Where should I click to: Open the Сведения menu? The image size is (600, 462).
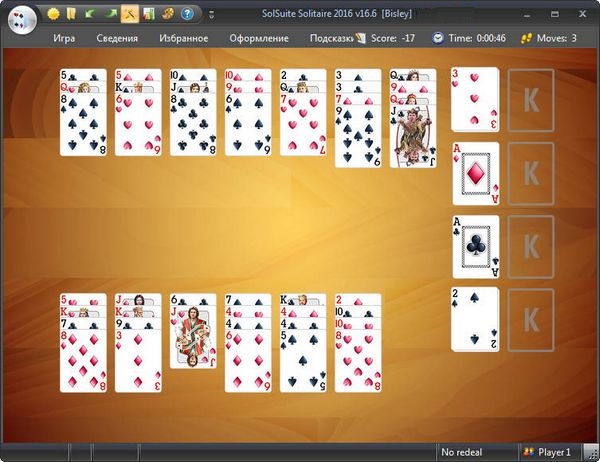(117, 38)
